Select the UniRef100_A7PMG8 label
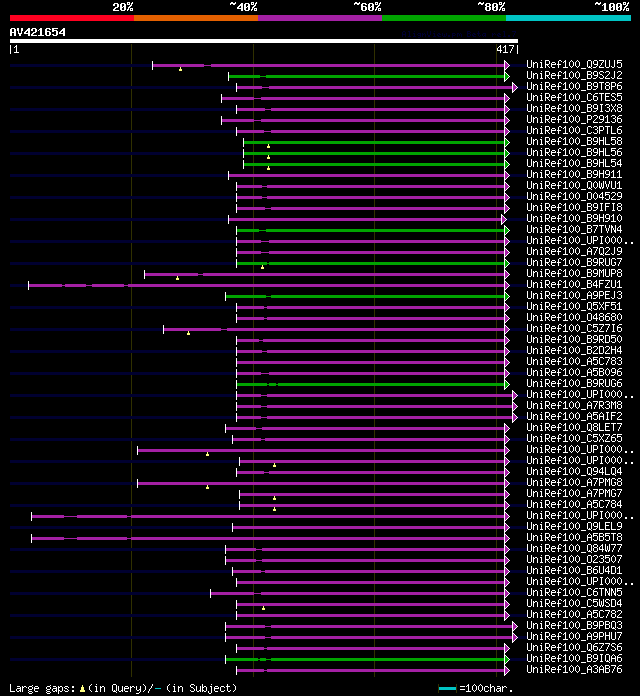This screenshot has width=640, height=696. (x=574, y=482)
